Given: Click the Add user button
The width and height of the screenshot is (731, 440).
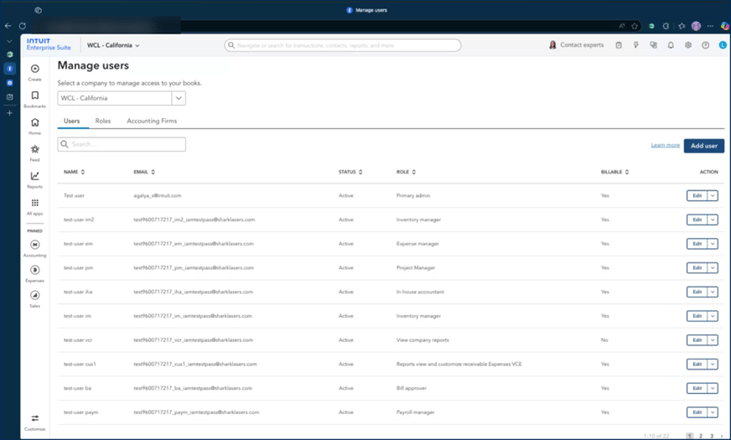Looking at the screenshot, I should coord(704,145).
